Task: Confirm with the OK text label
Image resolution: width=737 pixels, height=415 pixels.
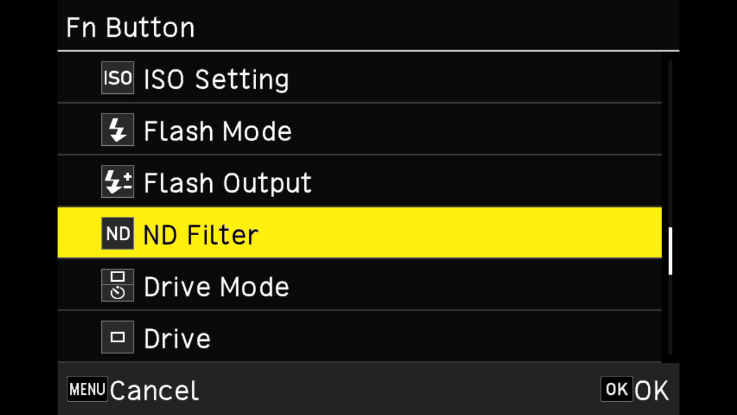Action: click(x=651, y=390)
